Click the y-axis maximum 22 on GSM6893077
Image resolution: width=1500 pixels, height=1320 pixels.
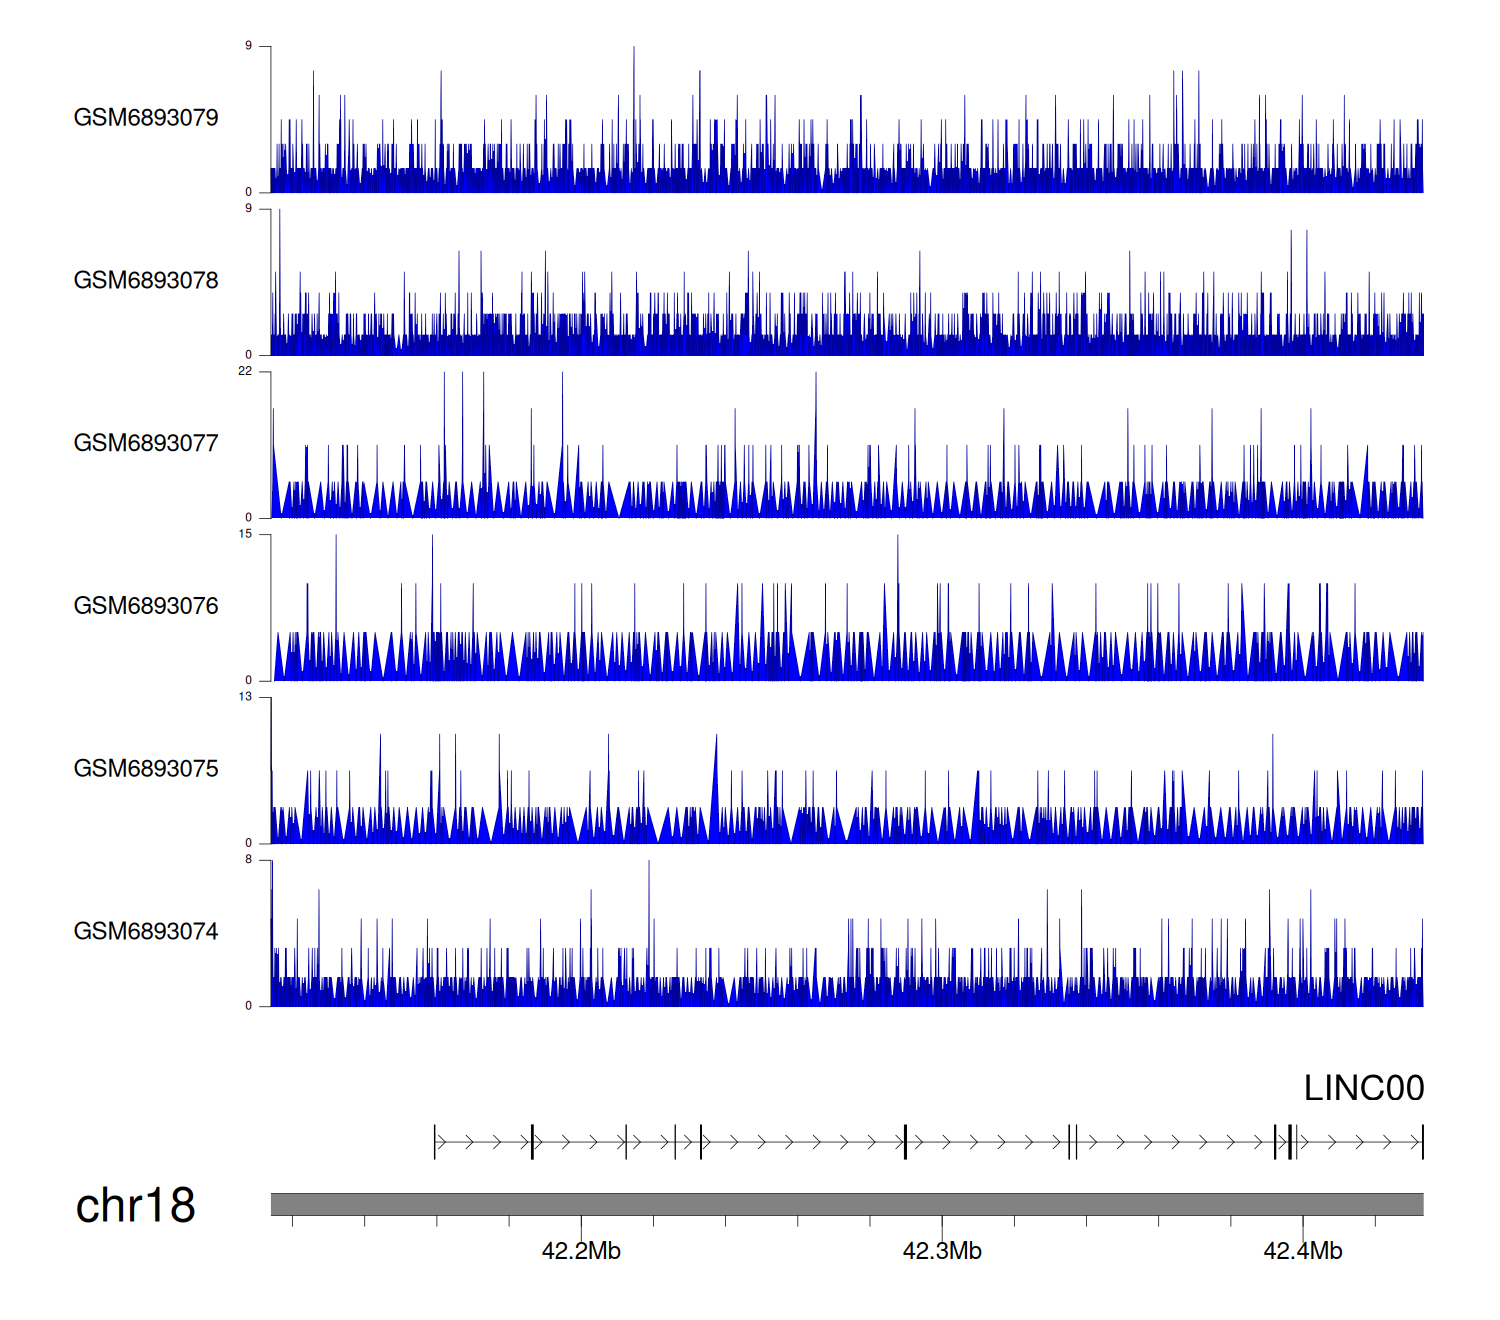pos(245,371)
